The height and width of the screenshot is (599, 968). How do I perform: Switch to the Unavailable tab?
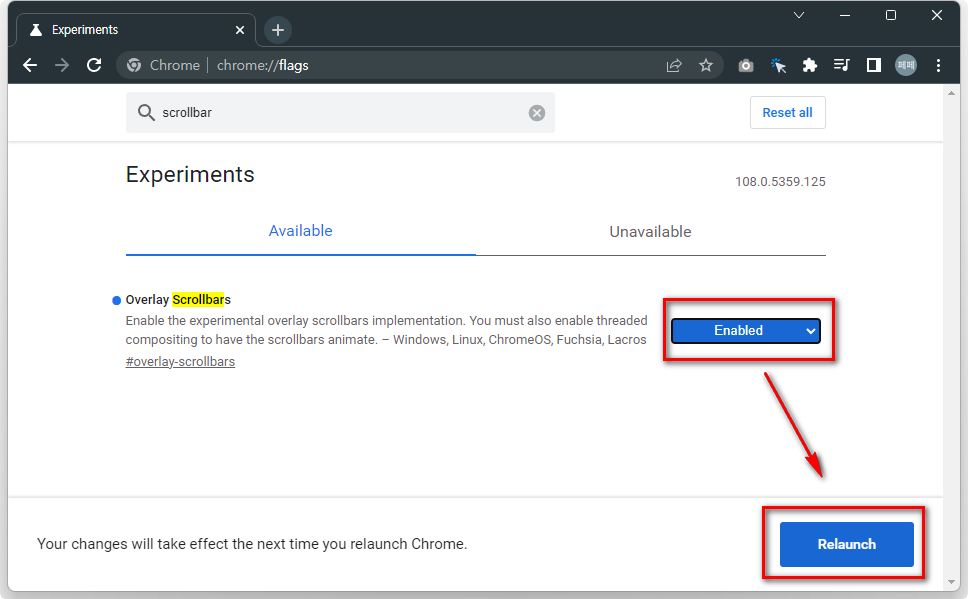coord(651,232)
